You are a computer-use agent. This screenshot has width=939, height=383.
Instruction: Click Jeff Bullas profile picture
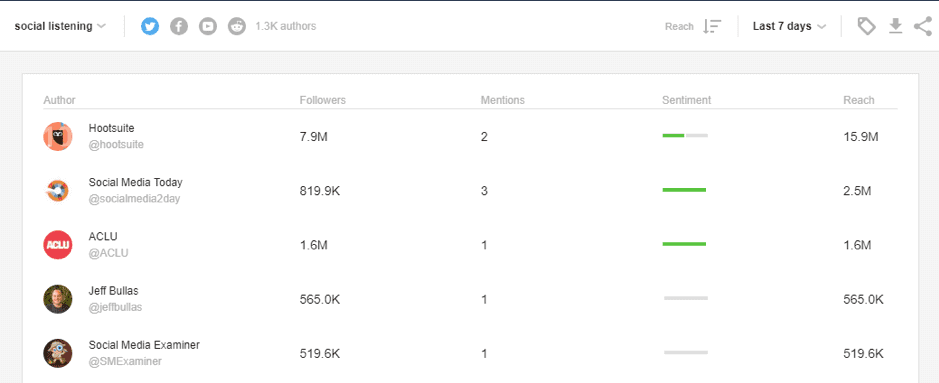click(58, 299)
